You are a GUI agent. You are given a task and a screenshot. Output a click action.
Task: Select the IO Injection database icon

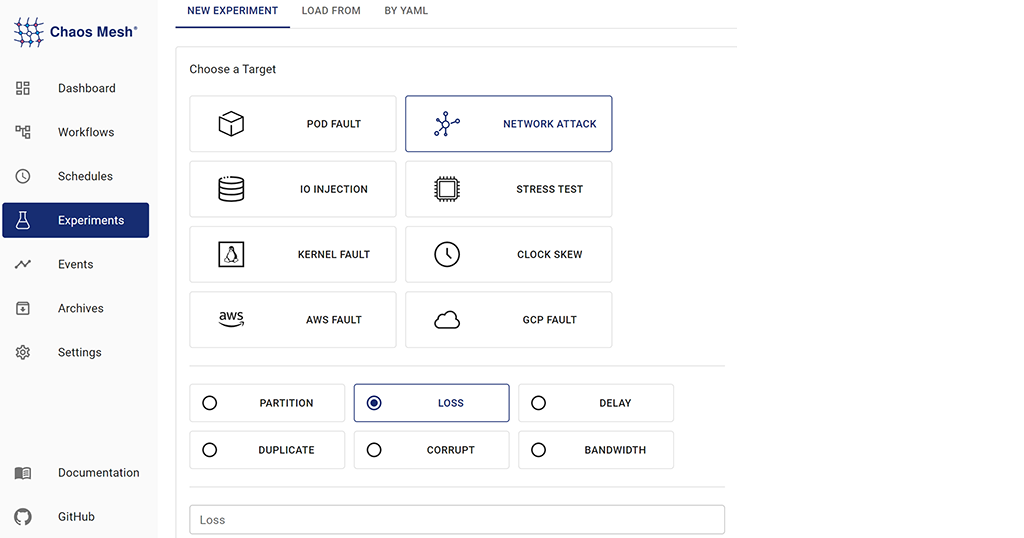(x=231, y=189)
